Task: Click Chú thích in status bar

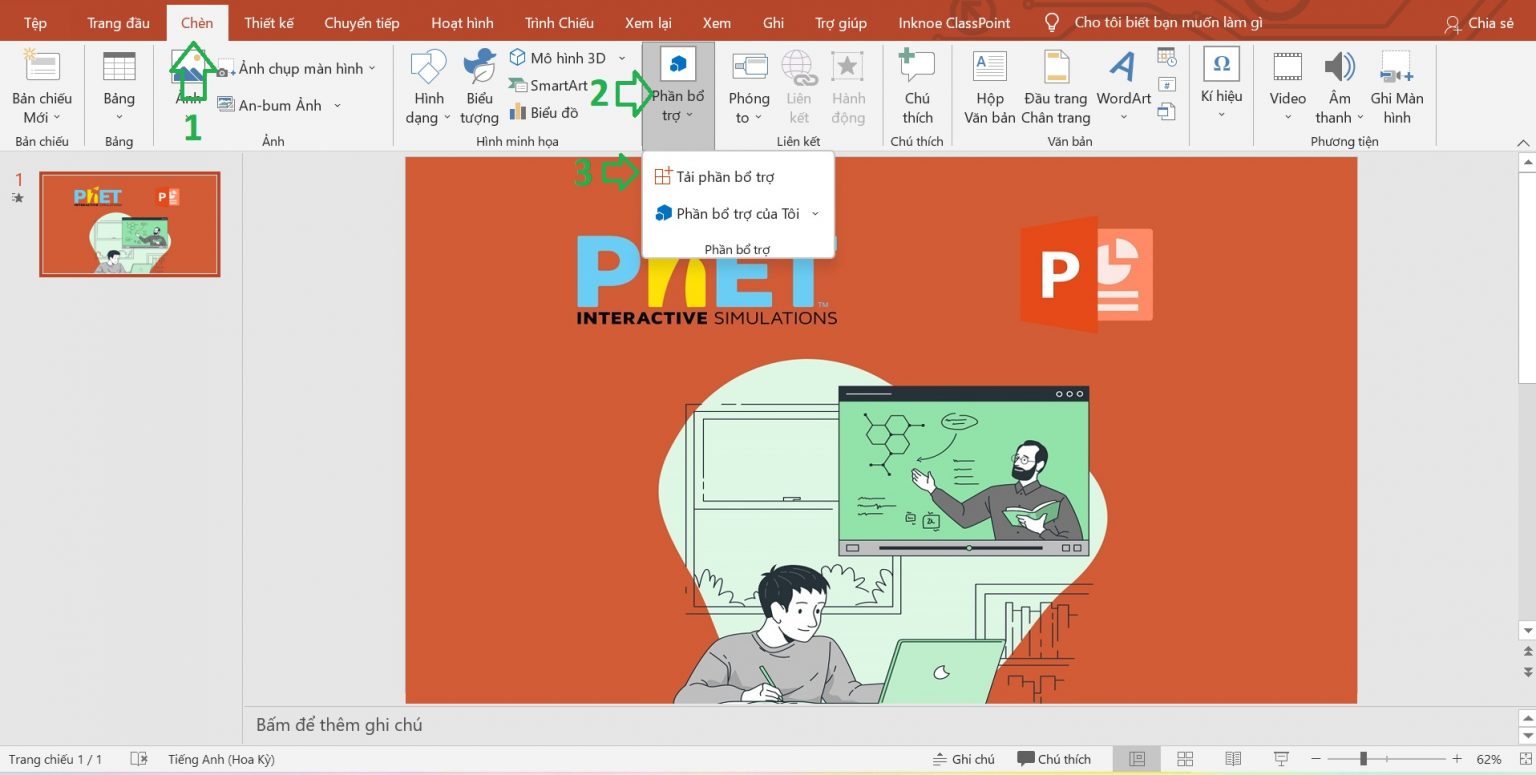Action: click(x=1055, y=759)
